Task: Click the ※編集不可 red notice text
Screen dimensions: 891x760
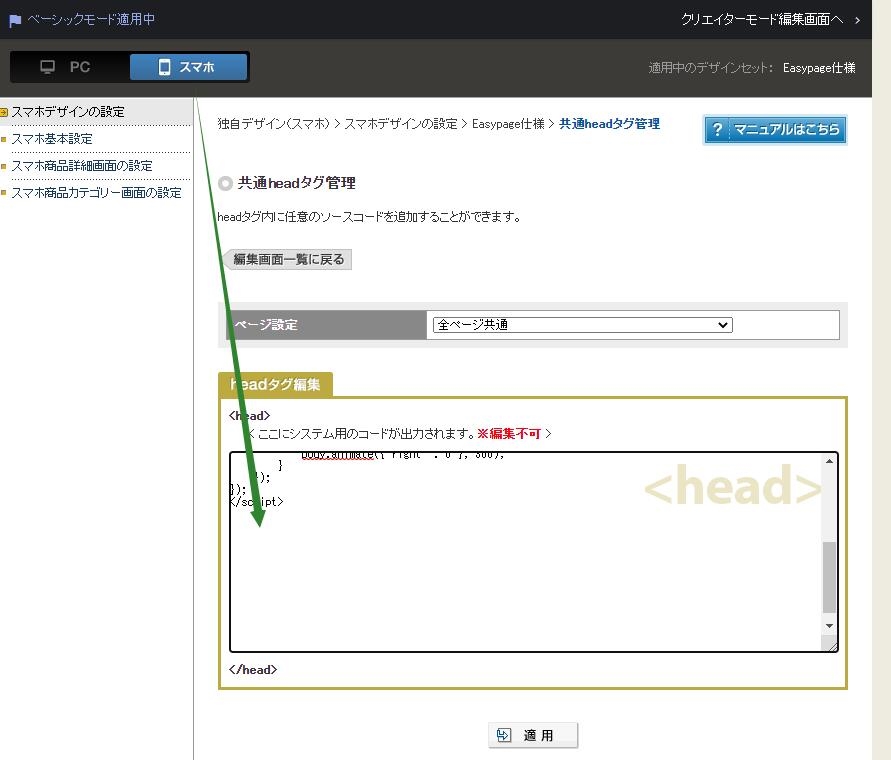Action: tap(509, 434)
